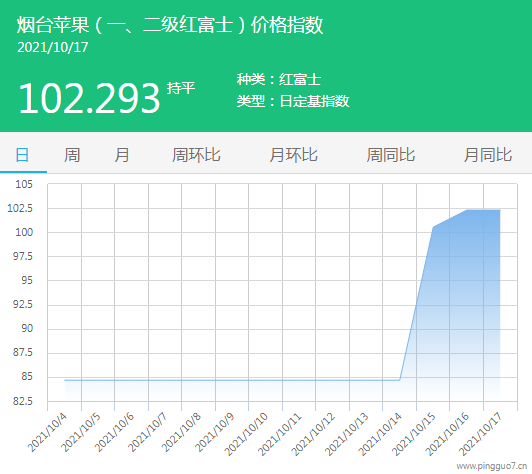Screen dimensions: 532x474
Task: Click the chart title 烟台苹果价格指数
Action: 170,25
